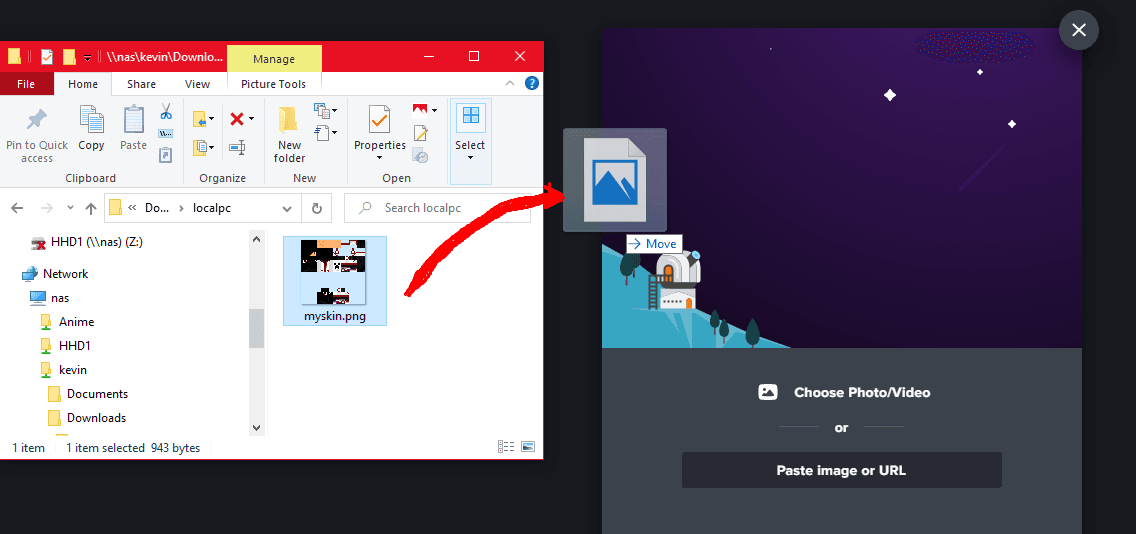Create a New folder from the ribbon
Screen dimensions: 1136x534
pyautogui.click(x=289, y=134)
